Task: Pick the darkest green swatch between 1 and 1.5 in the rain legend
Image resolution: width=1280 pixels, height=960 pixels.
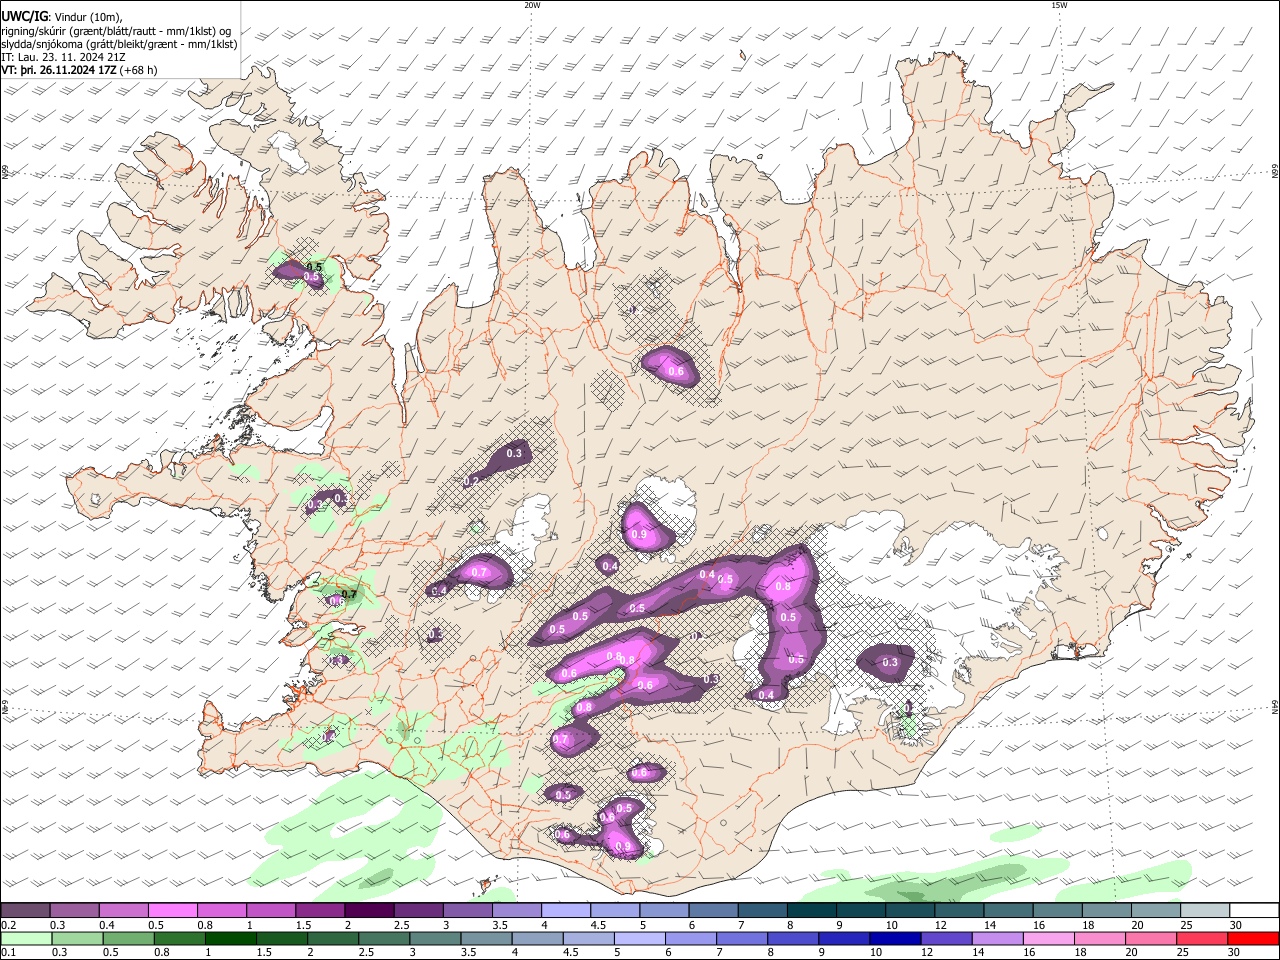Action: coord(232,938)
